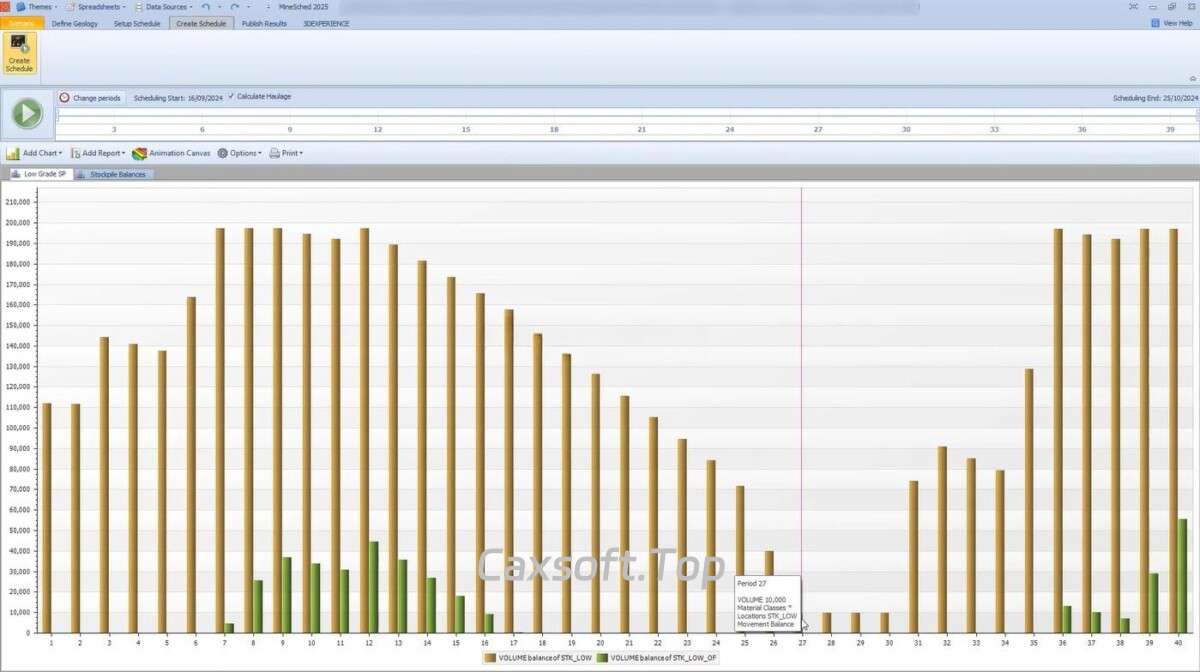
Task: Open the Publish Results ribbon tab
Action: (264, 23)
